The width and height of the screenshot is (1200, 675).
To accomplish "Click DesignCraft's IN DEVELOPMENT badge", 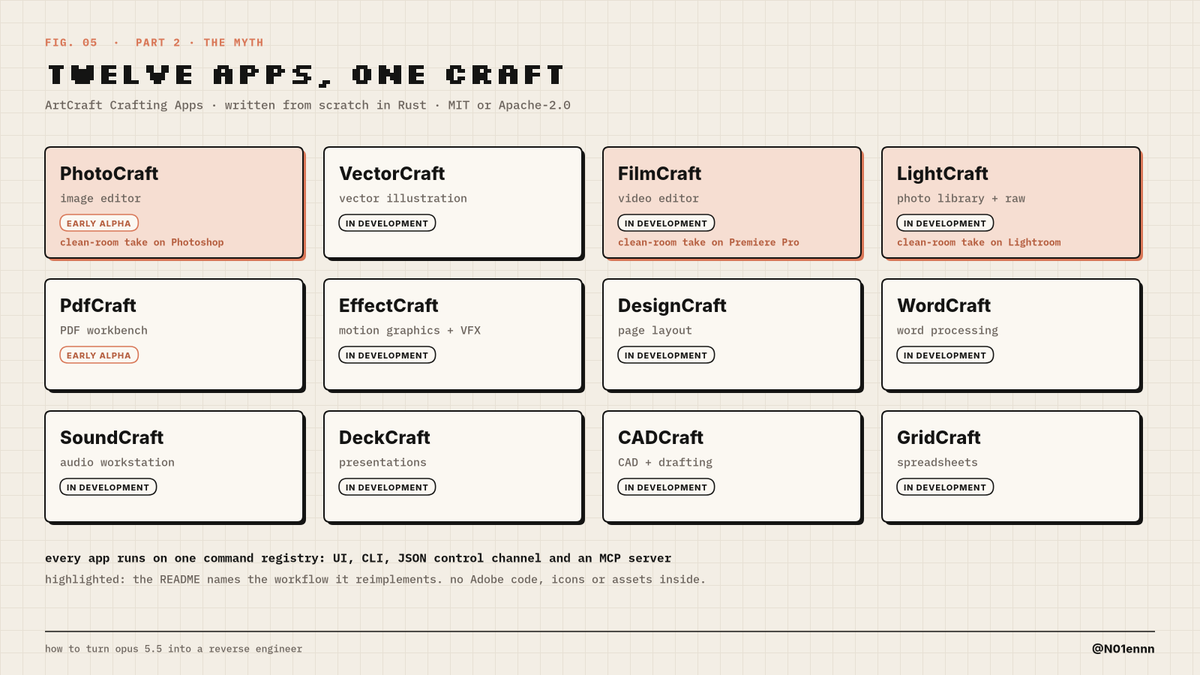I will click(666, 355).
